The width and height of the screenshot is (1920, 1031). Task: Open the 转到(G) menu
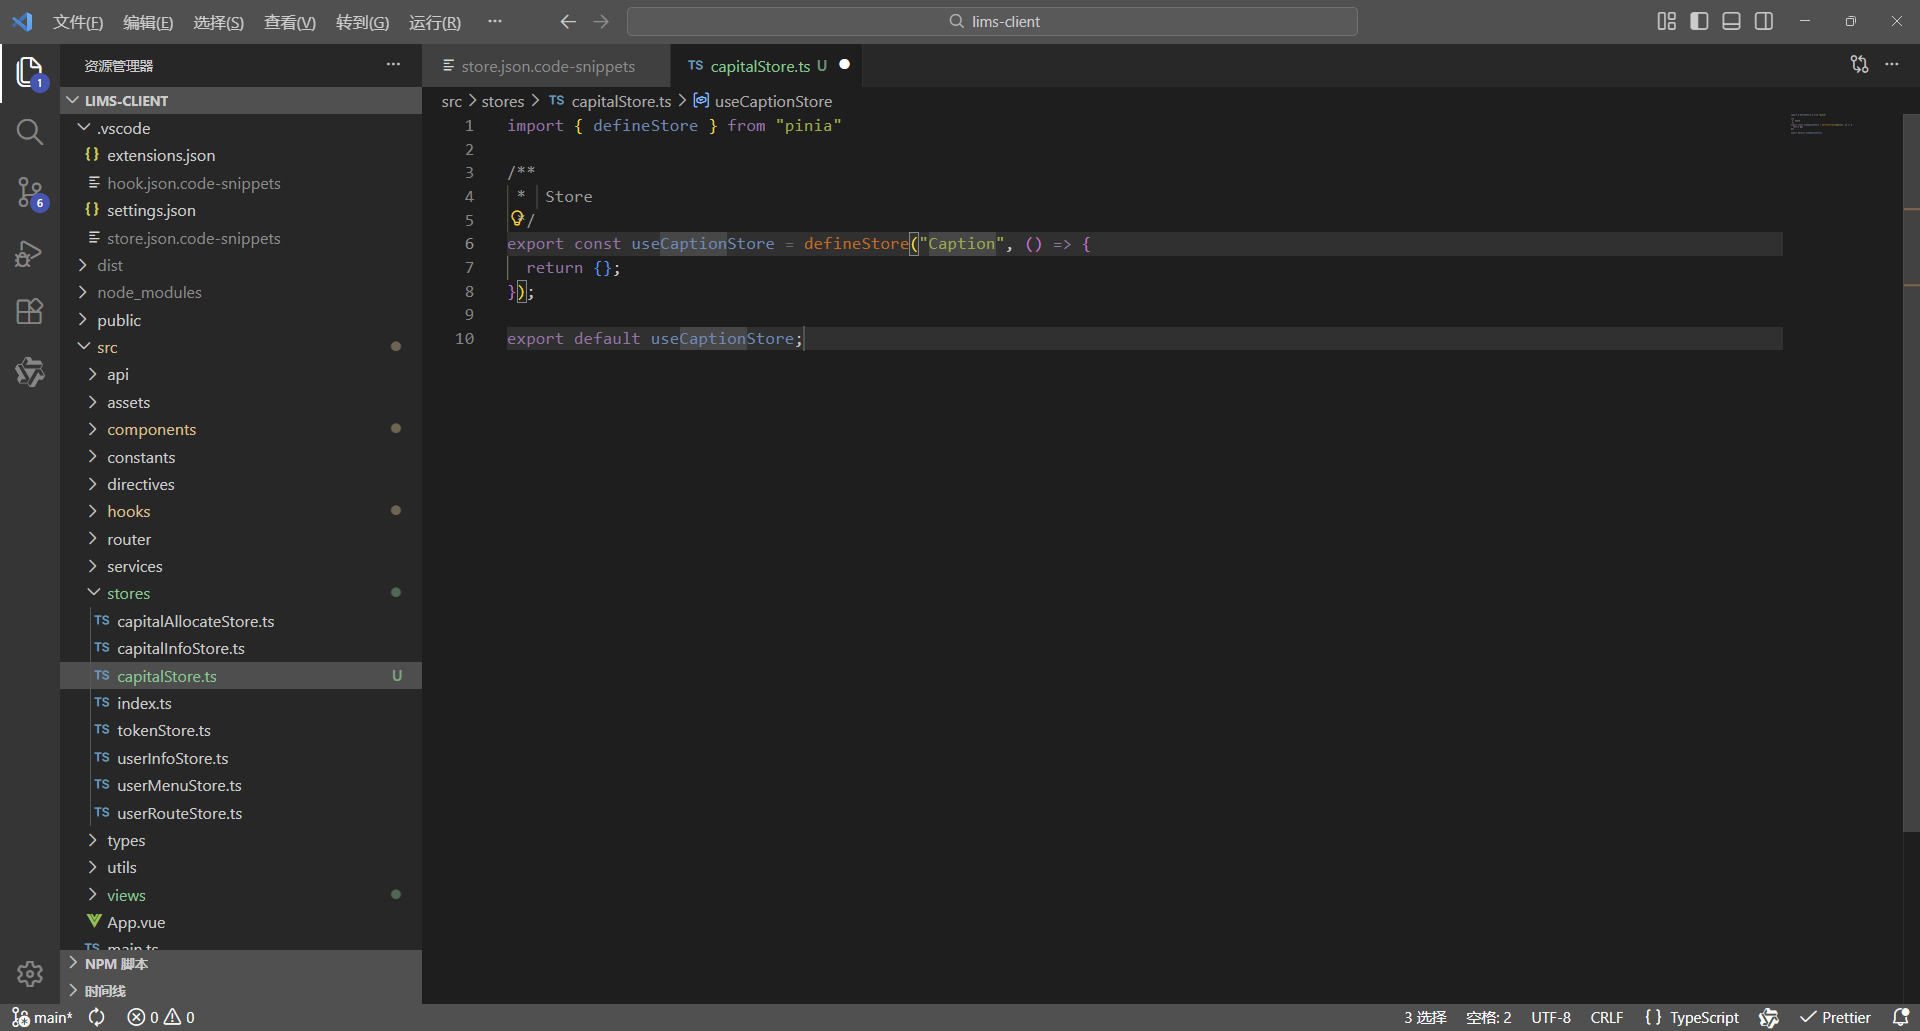tap(362, 22)
